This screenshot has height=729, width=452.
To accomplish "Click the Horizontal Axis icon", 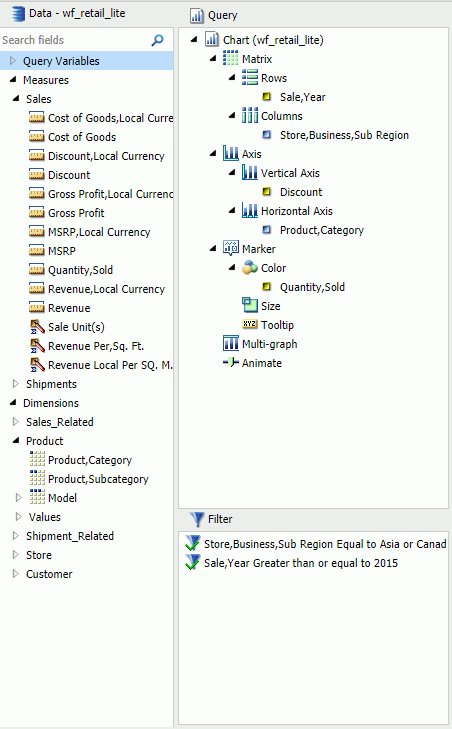I will 250,211.
